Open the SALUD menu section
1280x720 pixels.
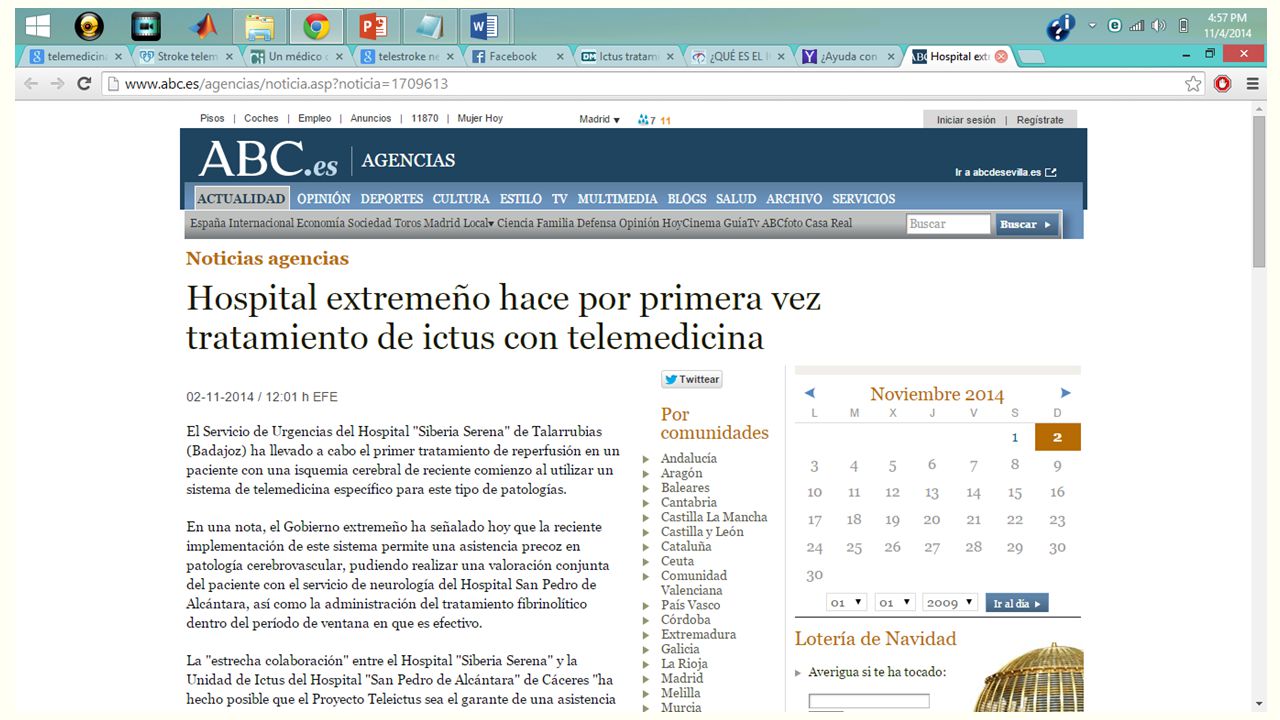click(x=736, y=199)
